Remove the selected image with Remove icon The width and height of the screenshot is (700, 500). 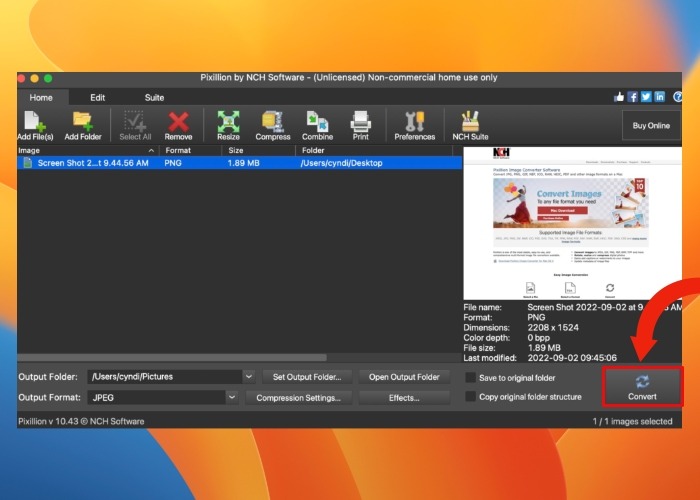[179, 125]
